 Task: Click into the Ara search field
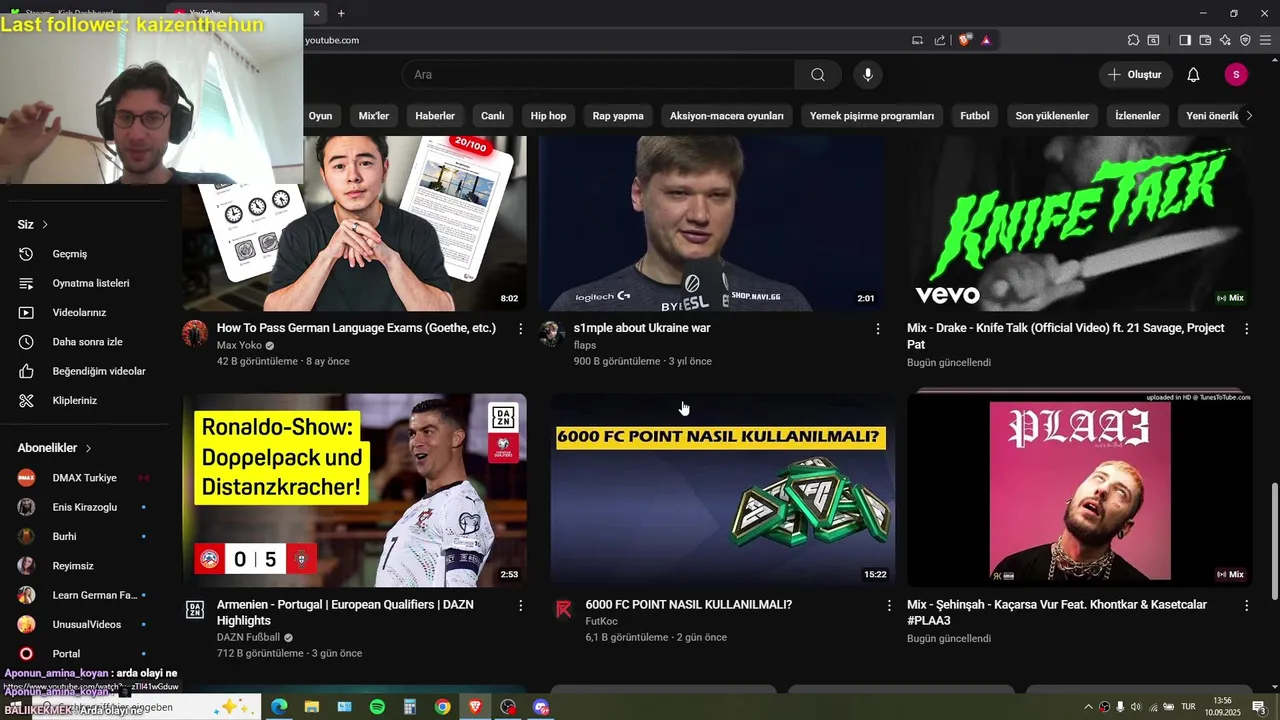600,75
